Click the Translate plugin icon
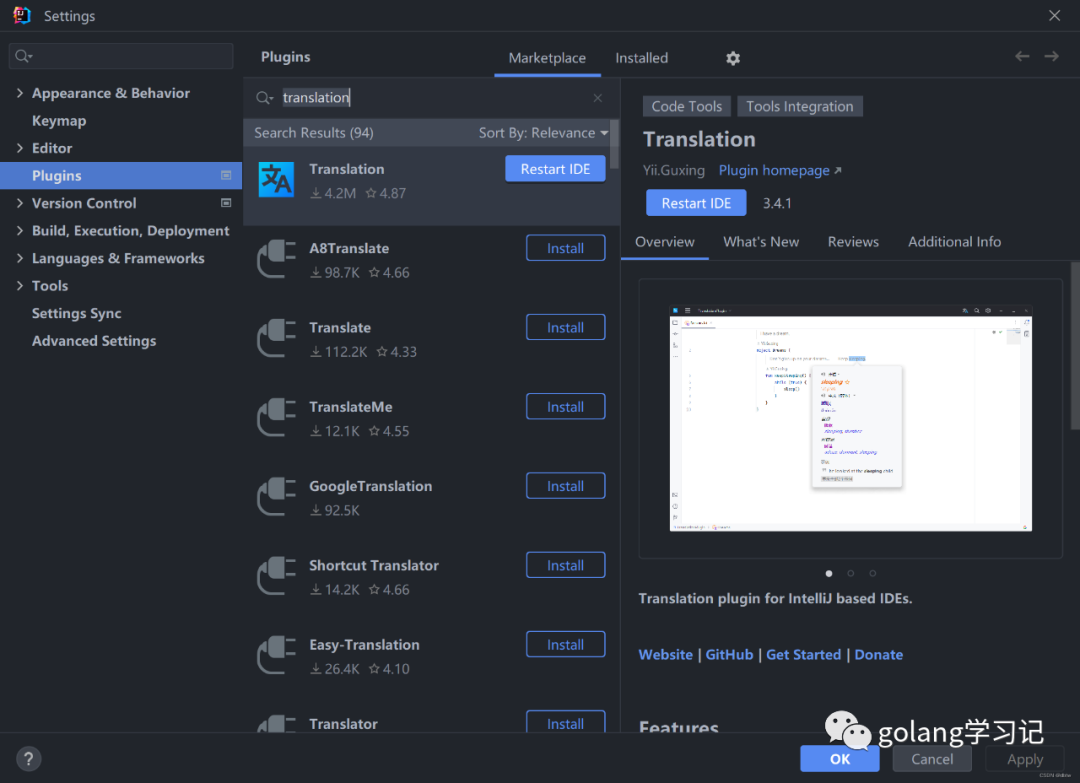 point(276,338)
